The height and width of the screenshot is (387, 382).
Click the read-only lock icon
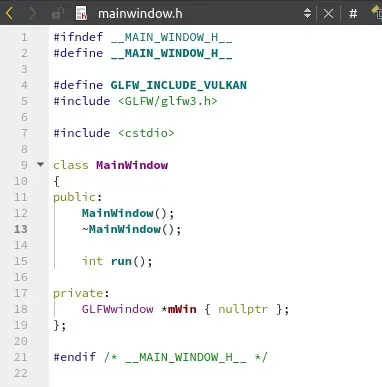tap(58, 14)
